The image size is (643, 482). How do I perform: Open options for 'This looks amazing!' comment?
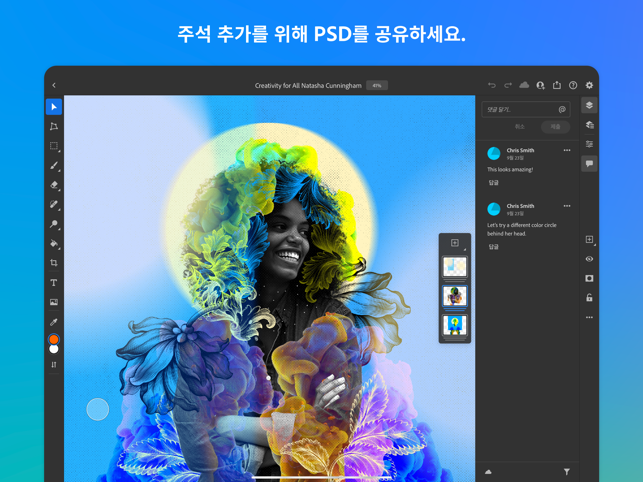567,150
